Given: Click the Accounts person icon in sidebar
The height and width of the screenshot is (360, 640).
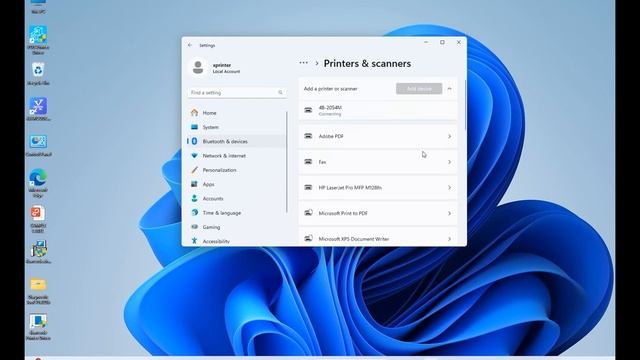Looking at the screenshot, I should pos(194,198).
